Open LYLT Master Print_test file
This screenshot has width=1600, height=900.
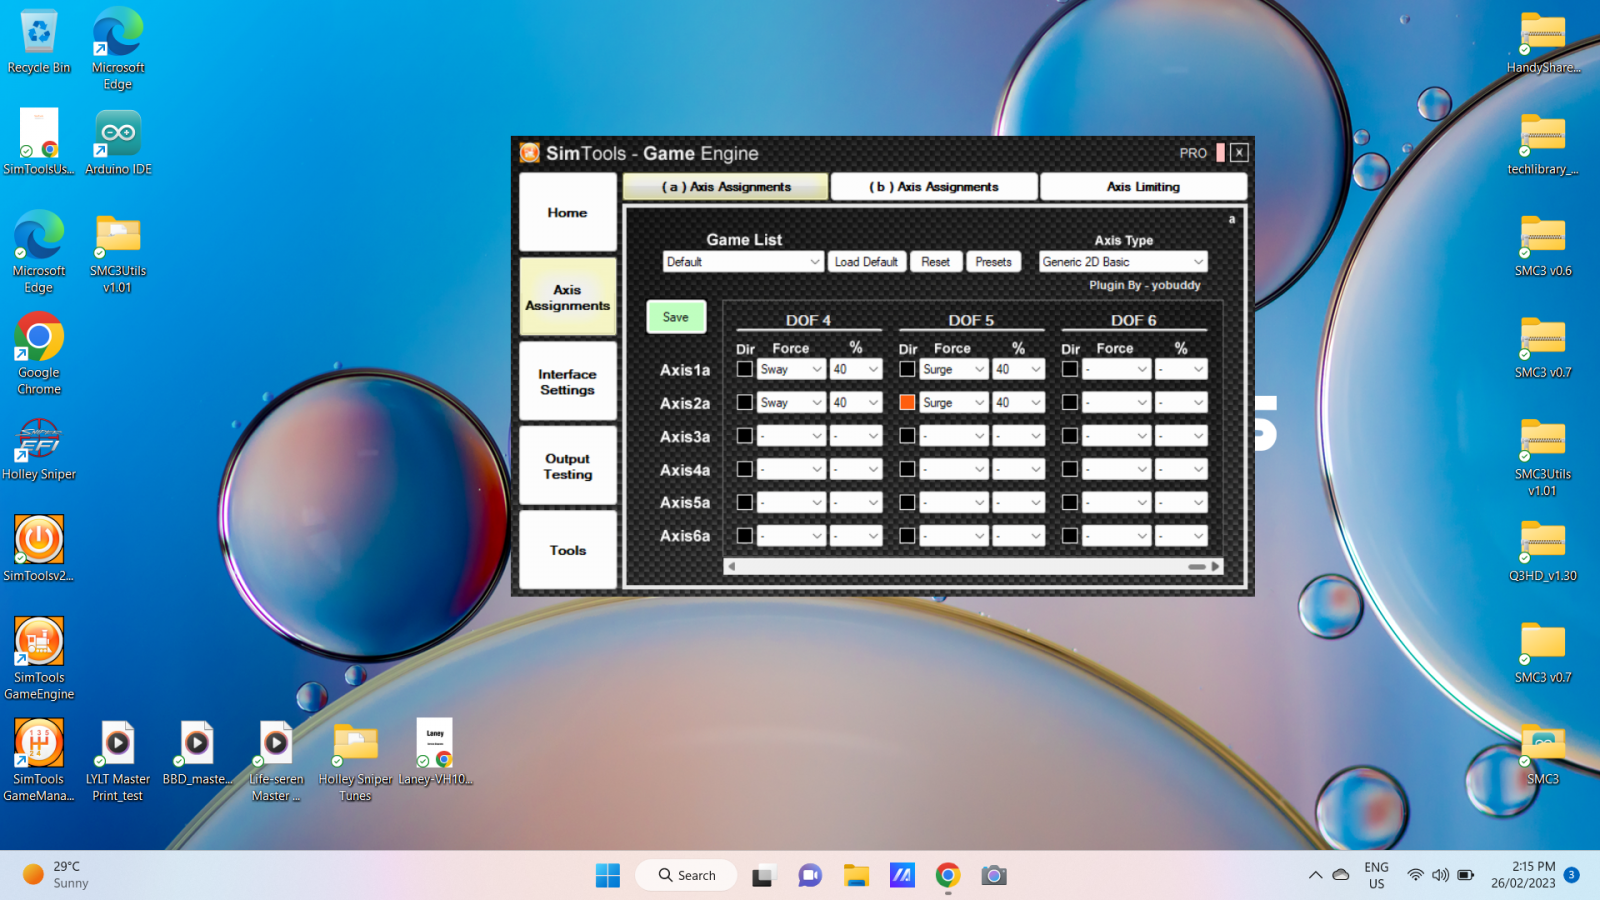click(x=118, y=760)
